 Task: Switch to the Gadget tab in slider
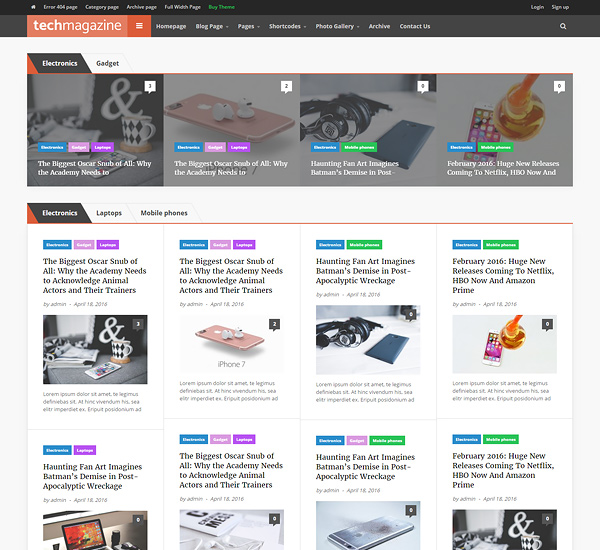pyautogui.click(x=108, y=64)
